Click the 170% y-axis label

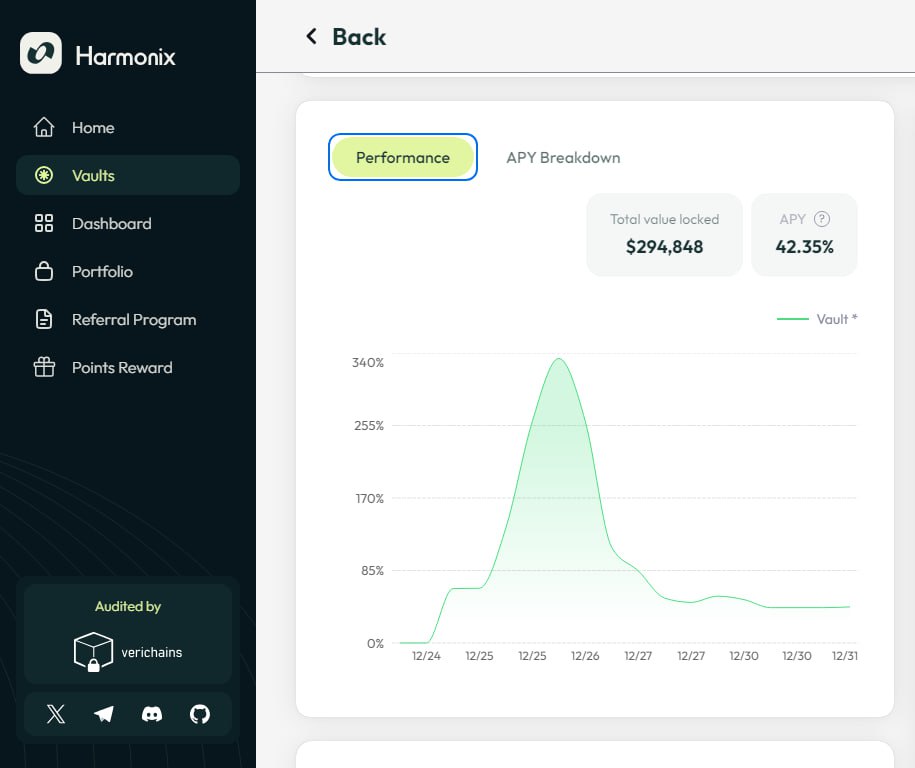369,498
